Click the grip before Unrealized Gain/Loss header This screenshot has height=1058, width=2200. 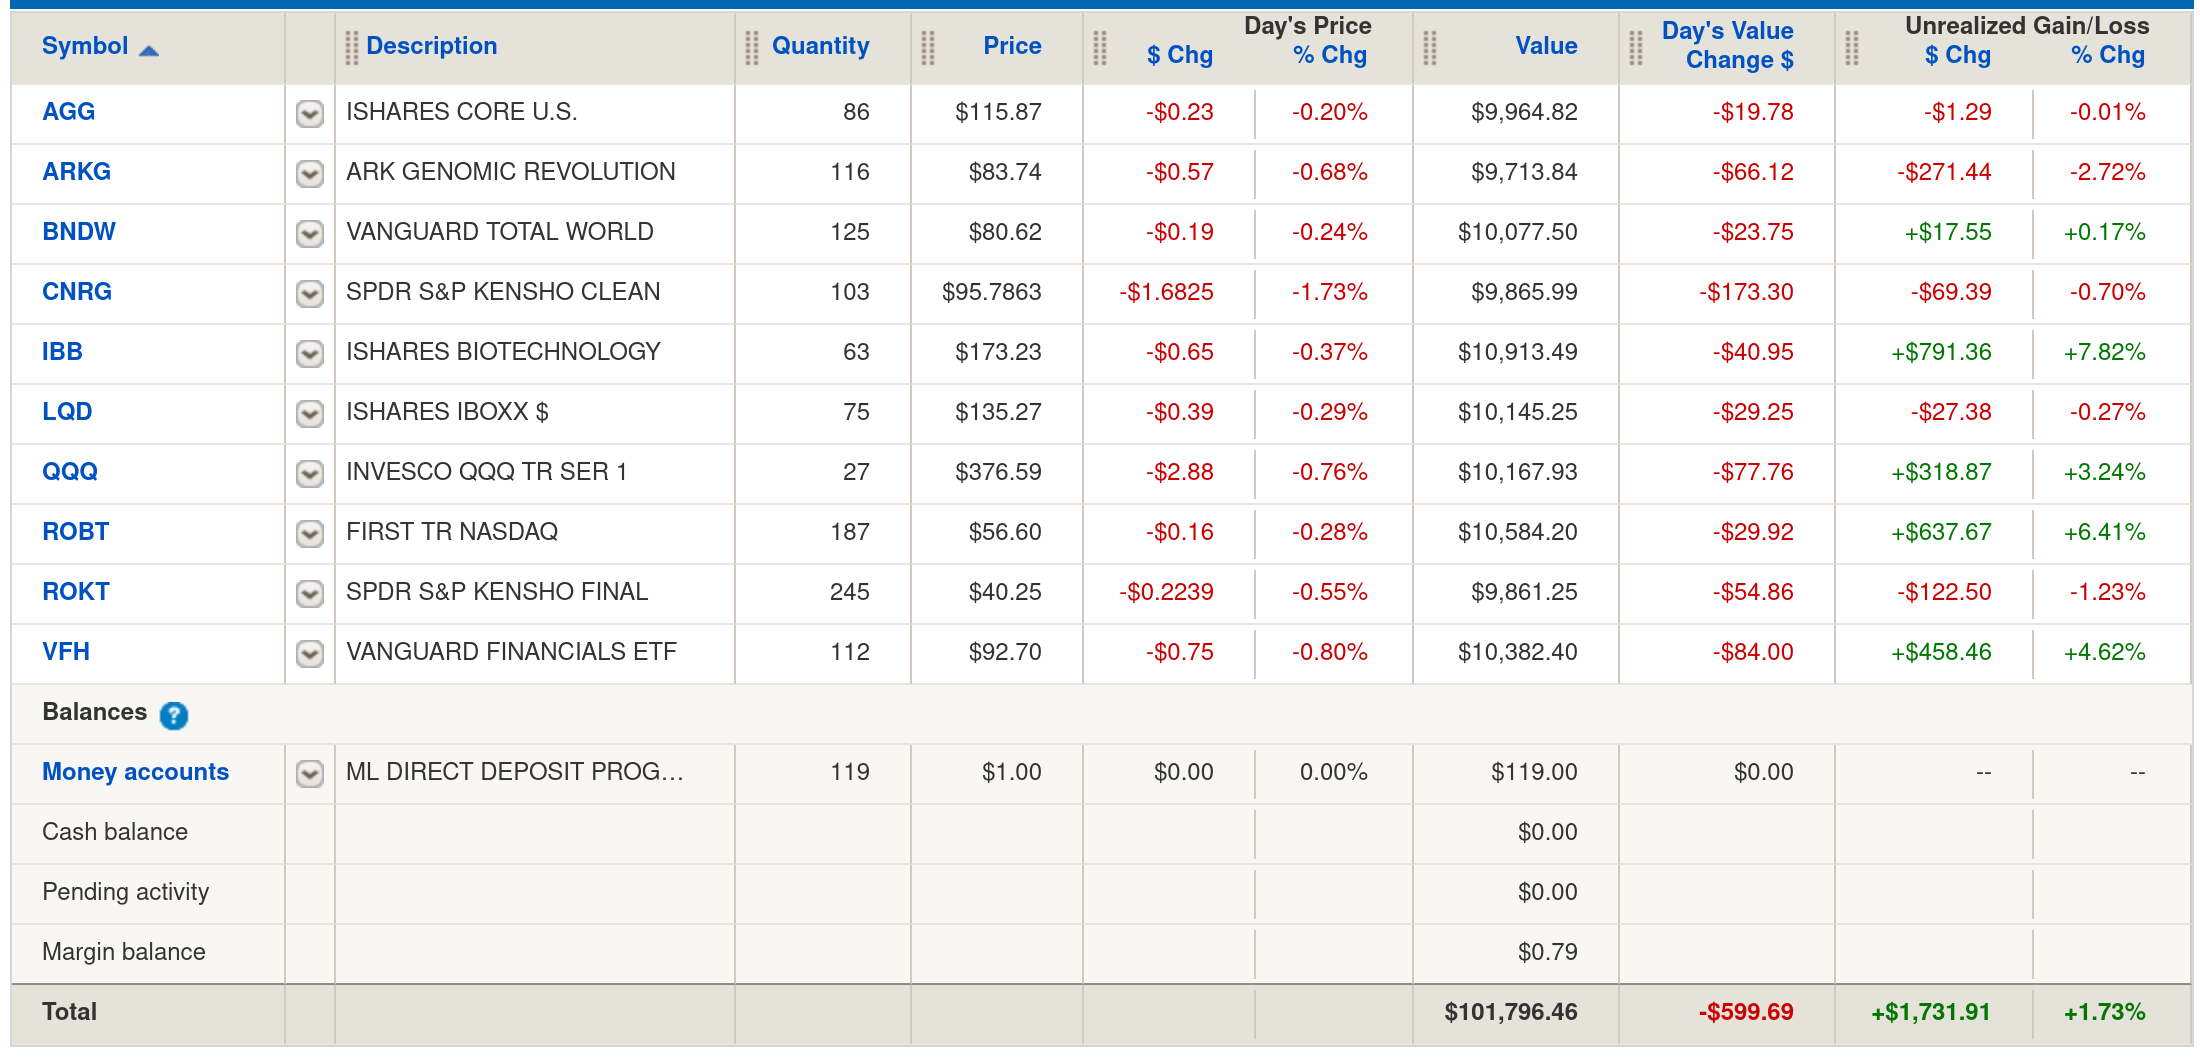(1851, 47)
